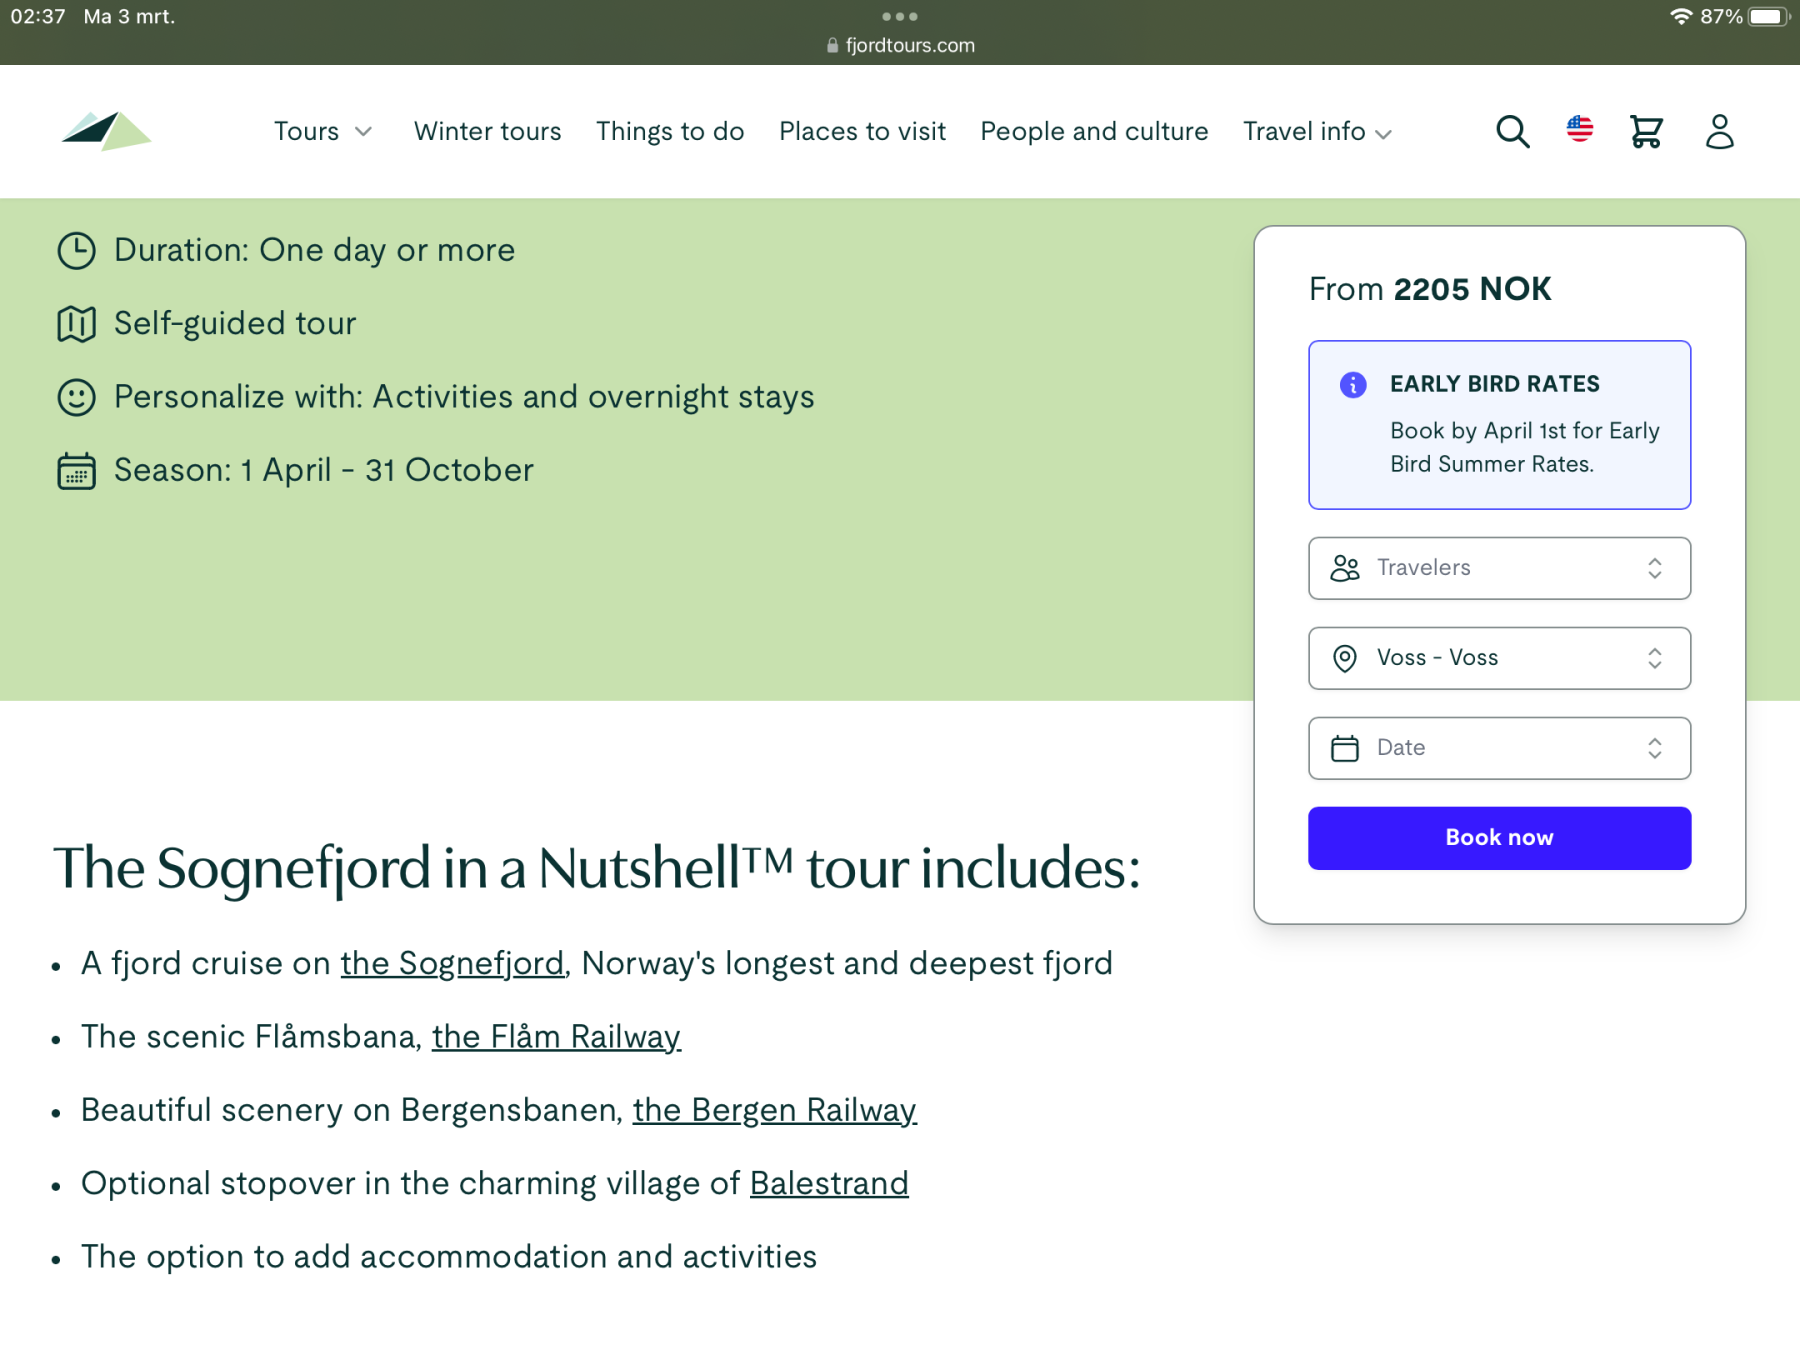The image size is (1800, 1350).
Task: Click the calendar icon beside Season dates
Action: tap(76, 471)
